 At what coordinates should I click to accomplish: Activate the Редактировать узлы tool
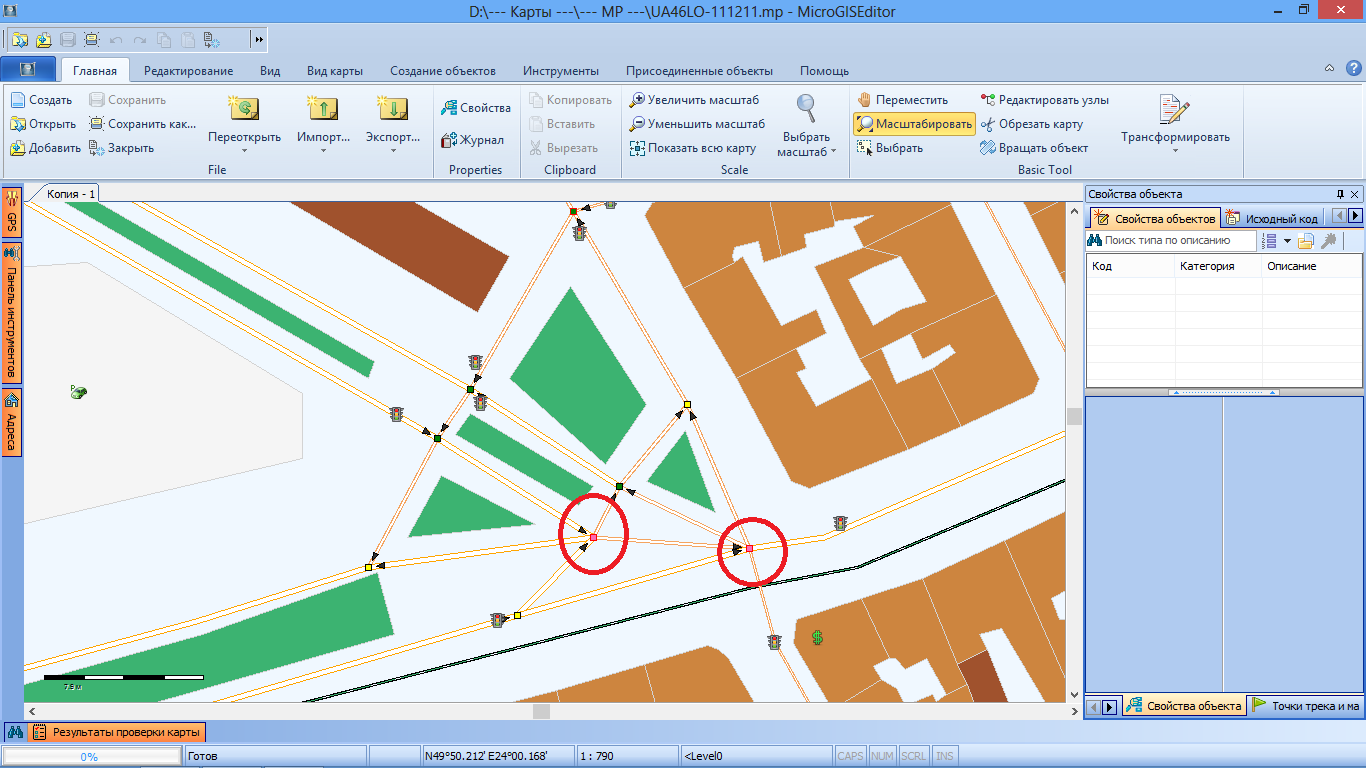pyautogui.click(x=1044, y=100)
